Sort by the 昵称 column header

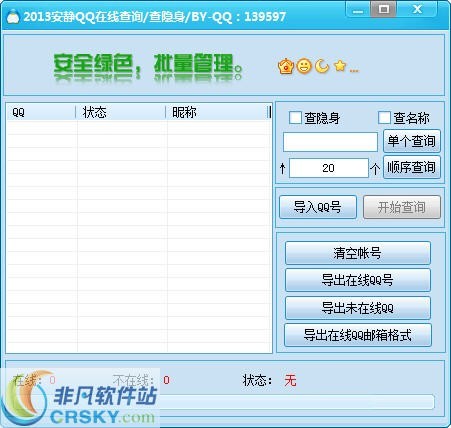(x=217, y=112)
